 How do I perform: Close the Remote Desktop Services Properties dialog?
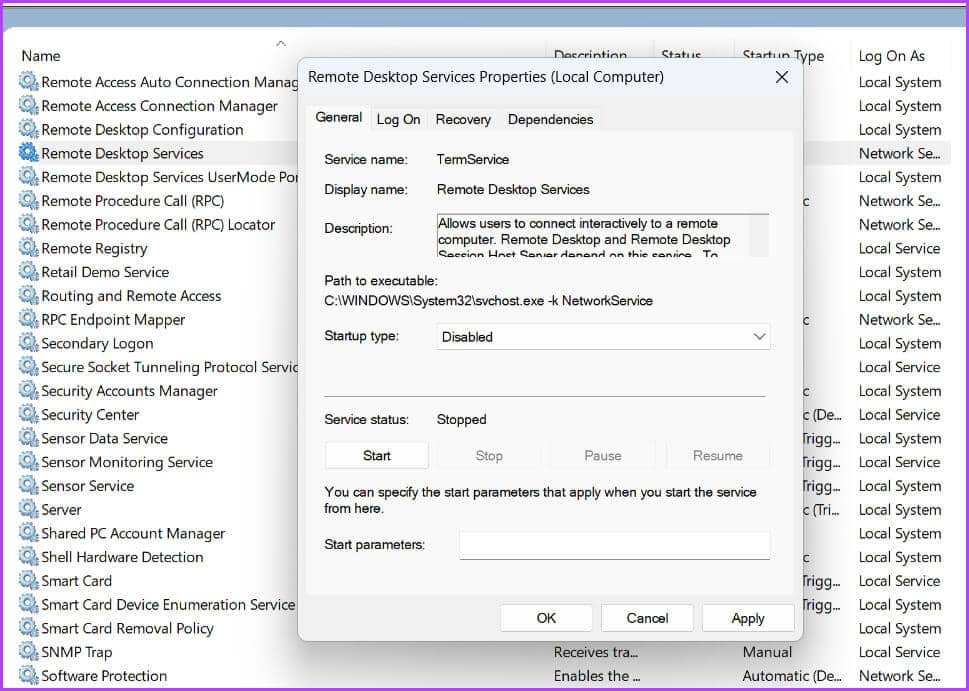point(782,77)
